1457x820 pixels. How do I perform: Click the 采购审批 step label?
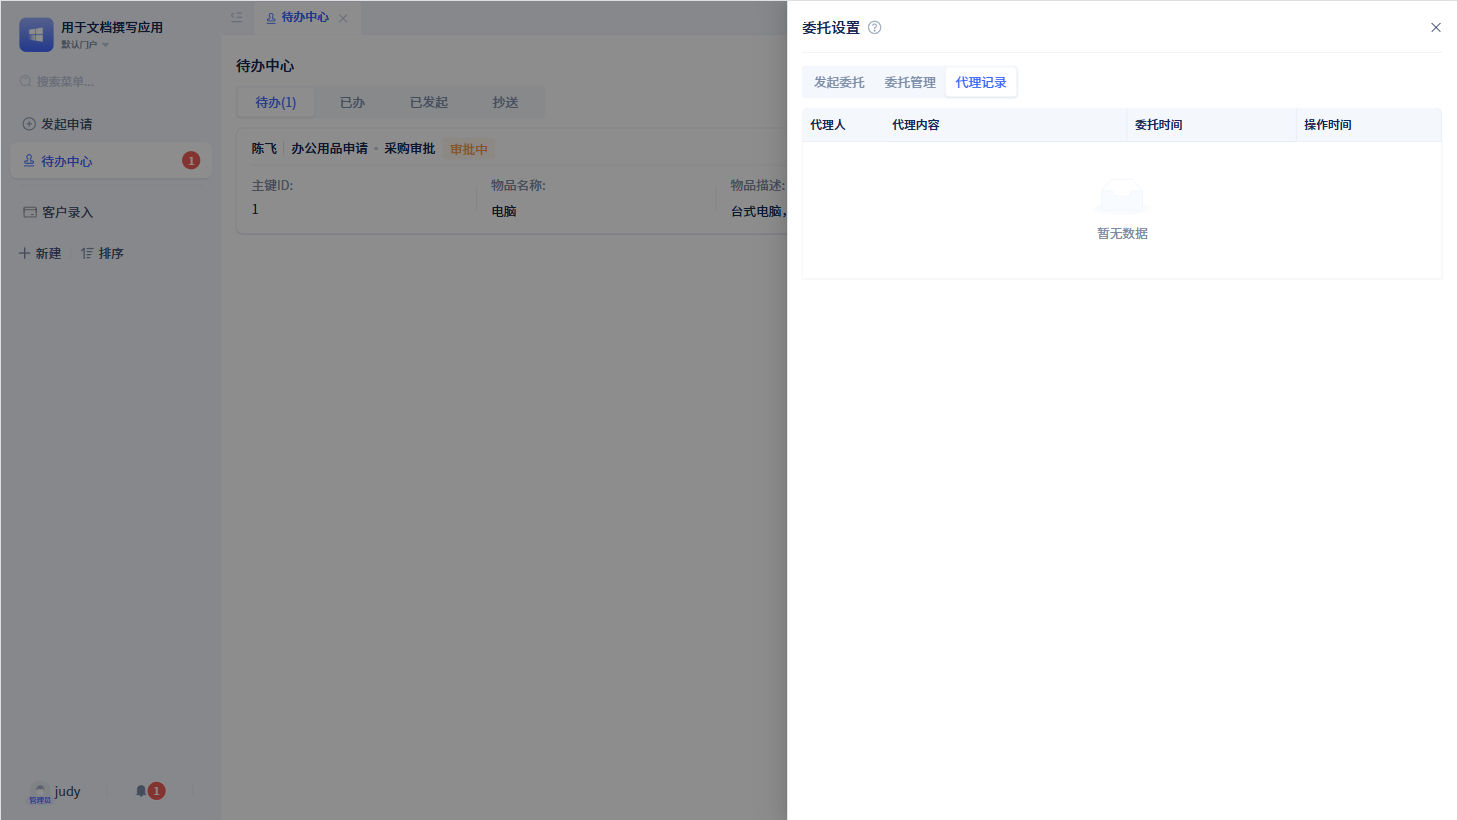[x=410, y=149]
